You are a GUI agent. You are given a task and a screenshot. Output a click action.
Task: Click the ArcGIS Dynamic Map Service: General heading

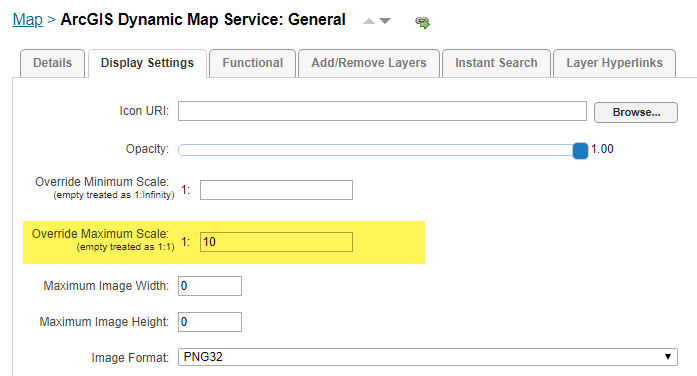point(203,20)
